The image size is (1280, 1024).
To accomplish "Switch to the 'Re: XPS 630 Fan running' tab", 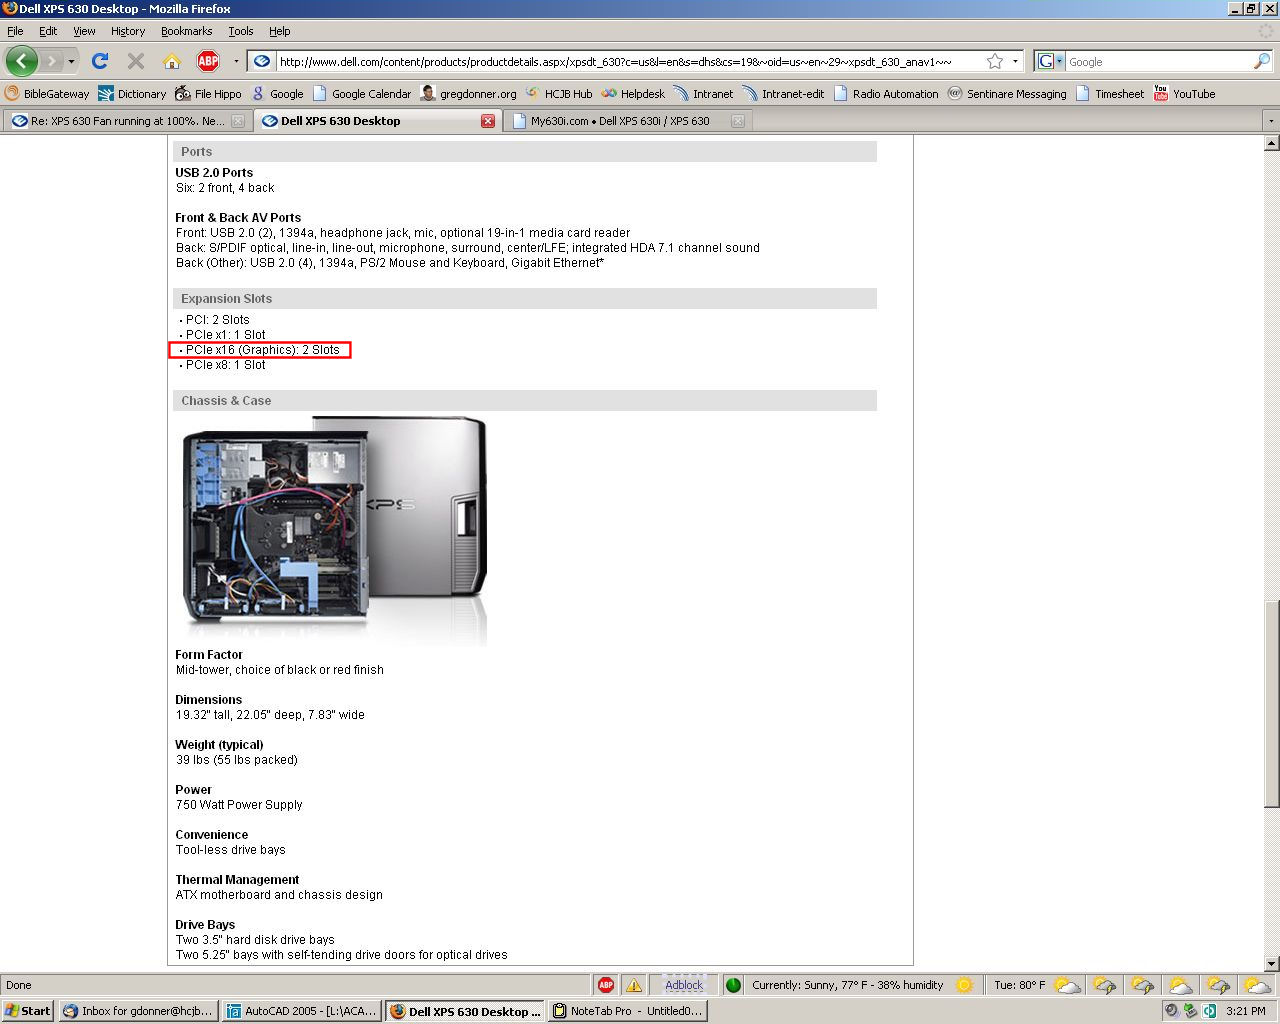I will click(127, 121).
